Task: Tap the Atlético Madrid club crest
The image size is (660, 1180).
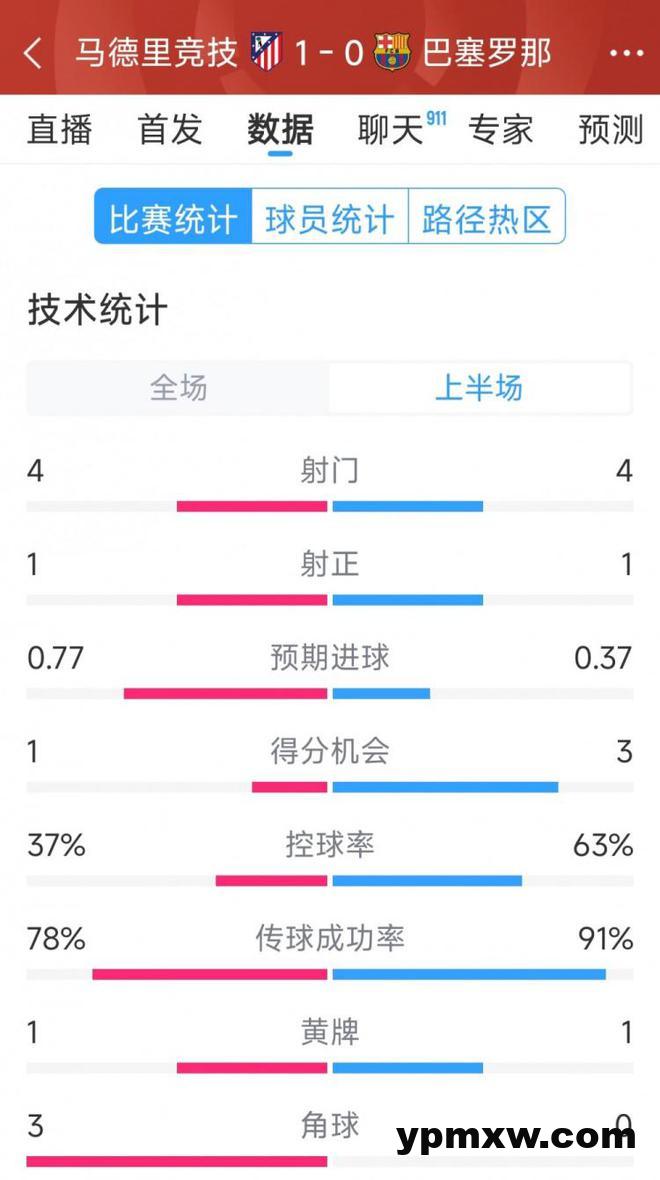Action: coord(267,52)
